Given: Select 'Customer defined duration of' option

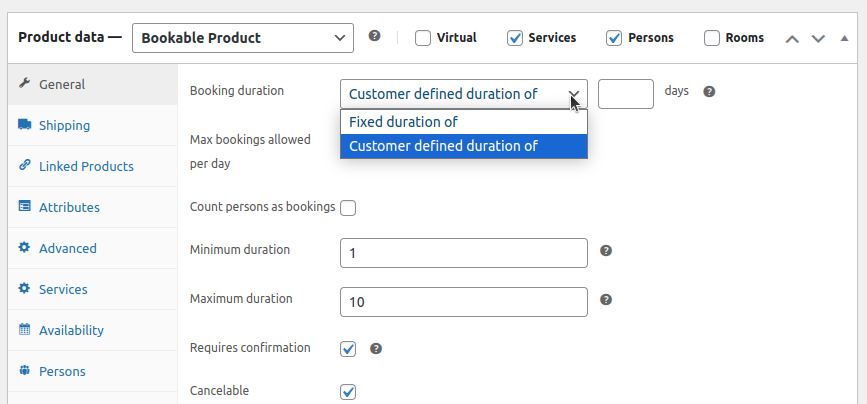Looking at the screenshot, I should (463, 146).
